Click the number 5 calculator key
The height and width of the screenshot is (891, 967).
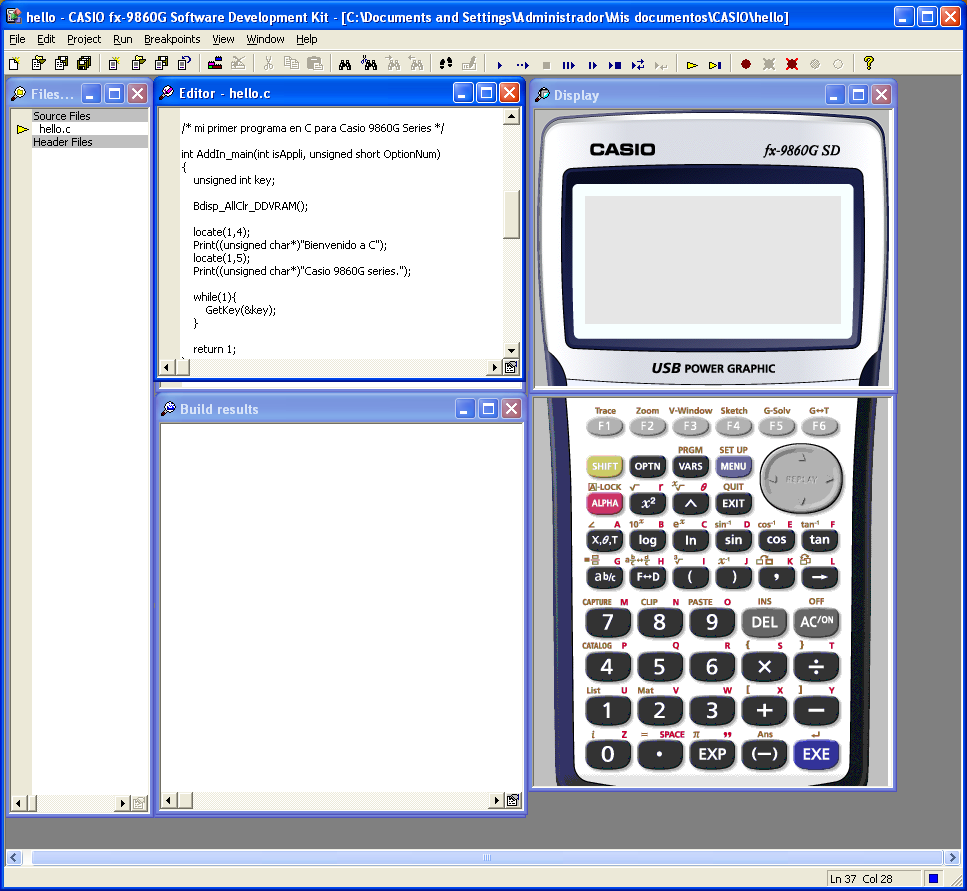(659, 667)
